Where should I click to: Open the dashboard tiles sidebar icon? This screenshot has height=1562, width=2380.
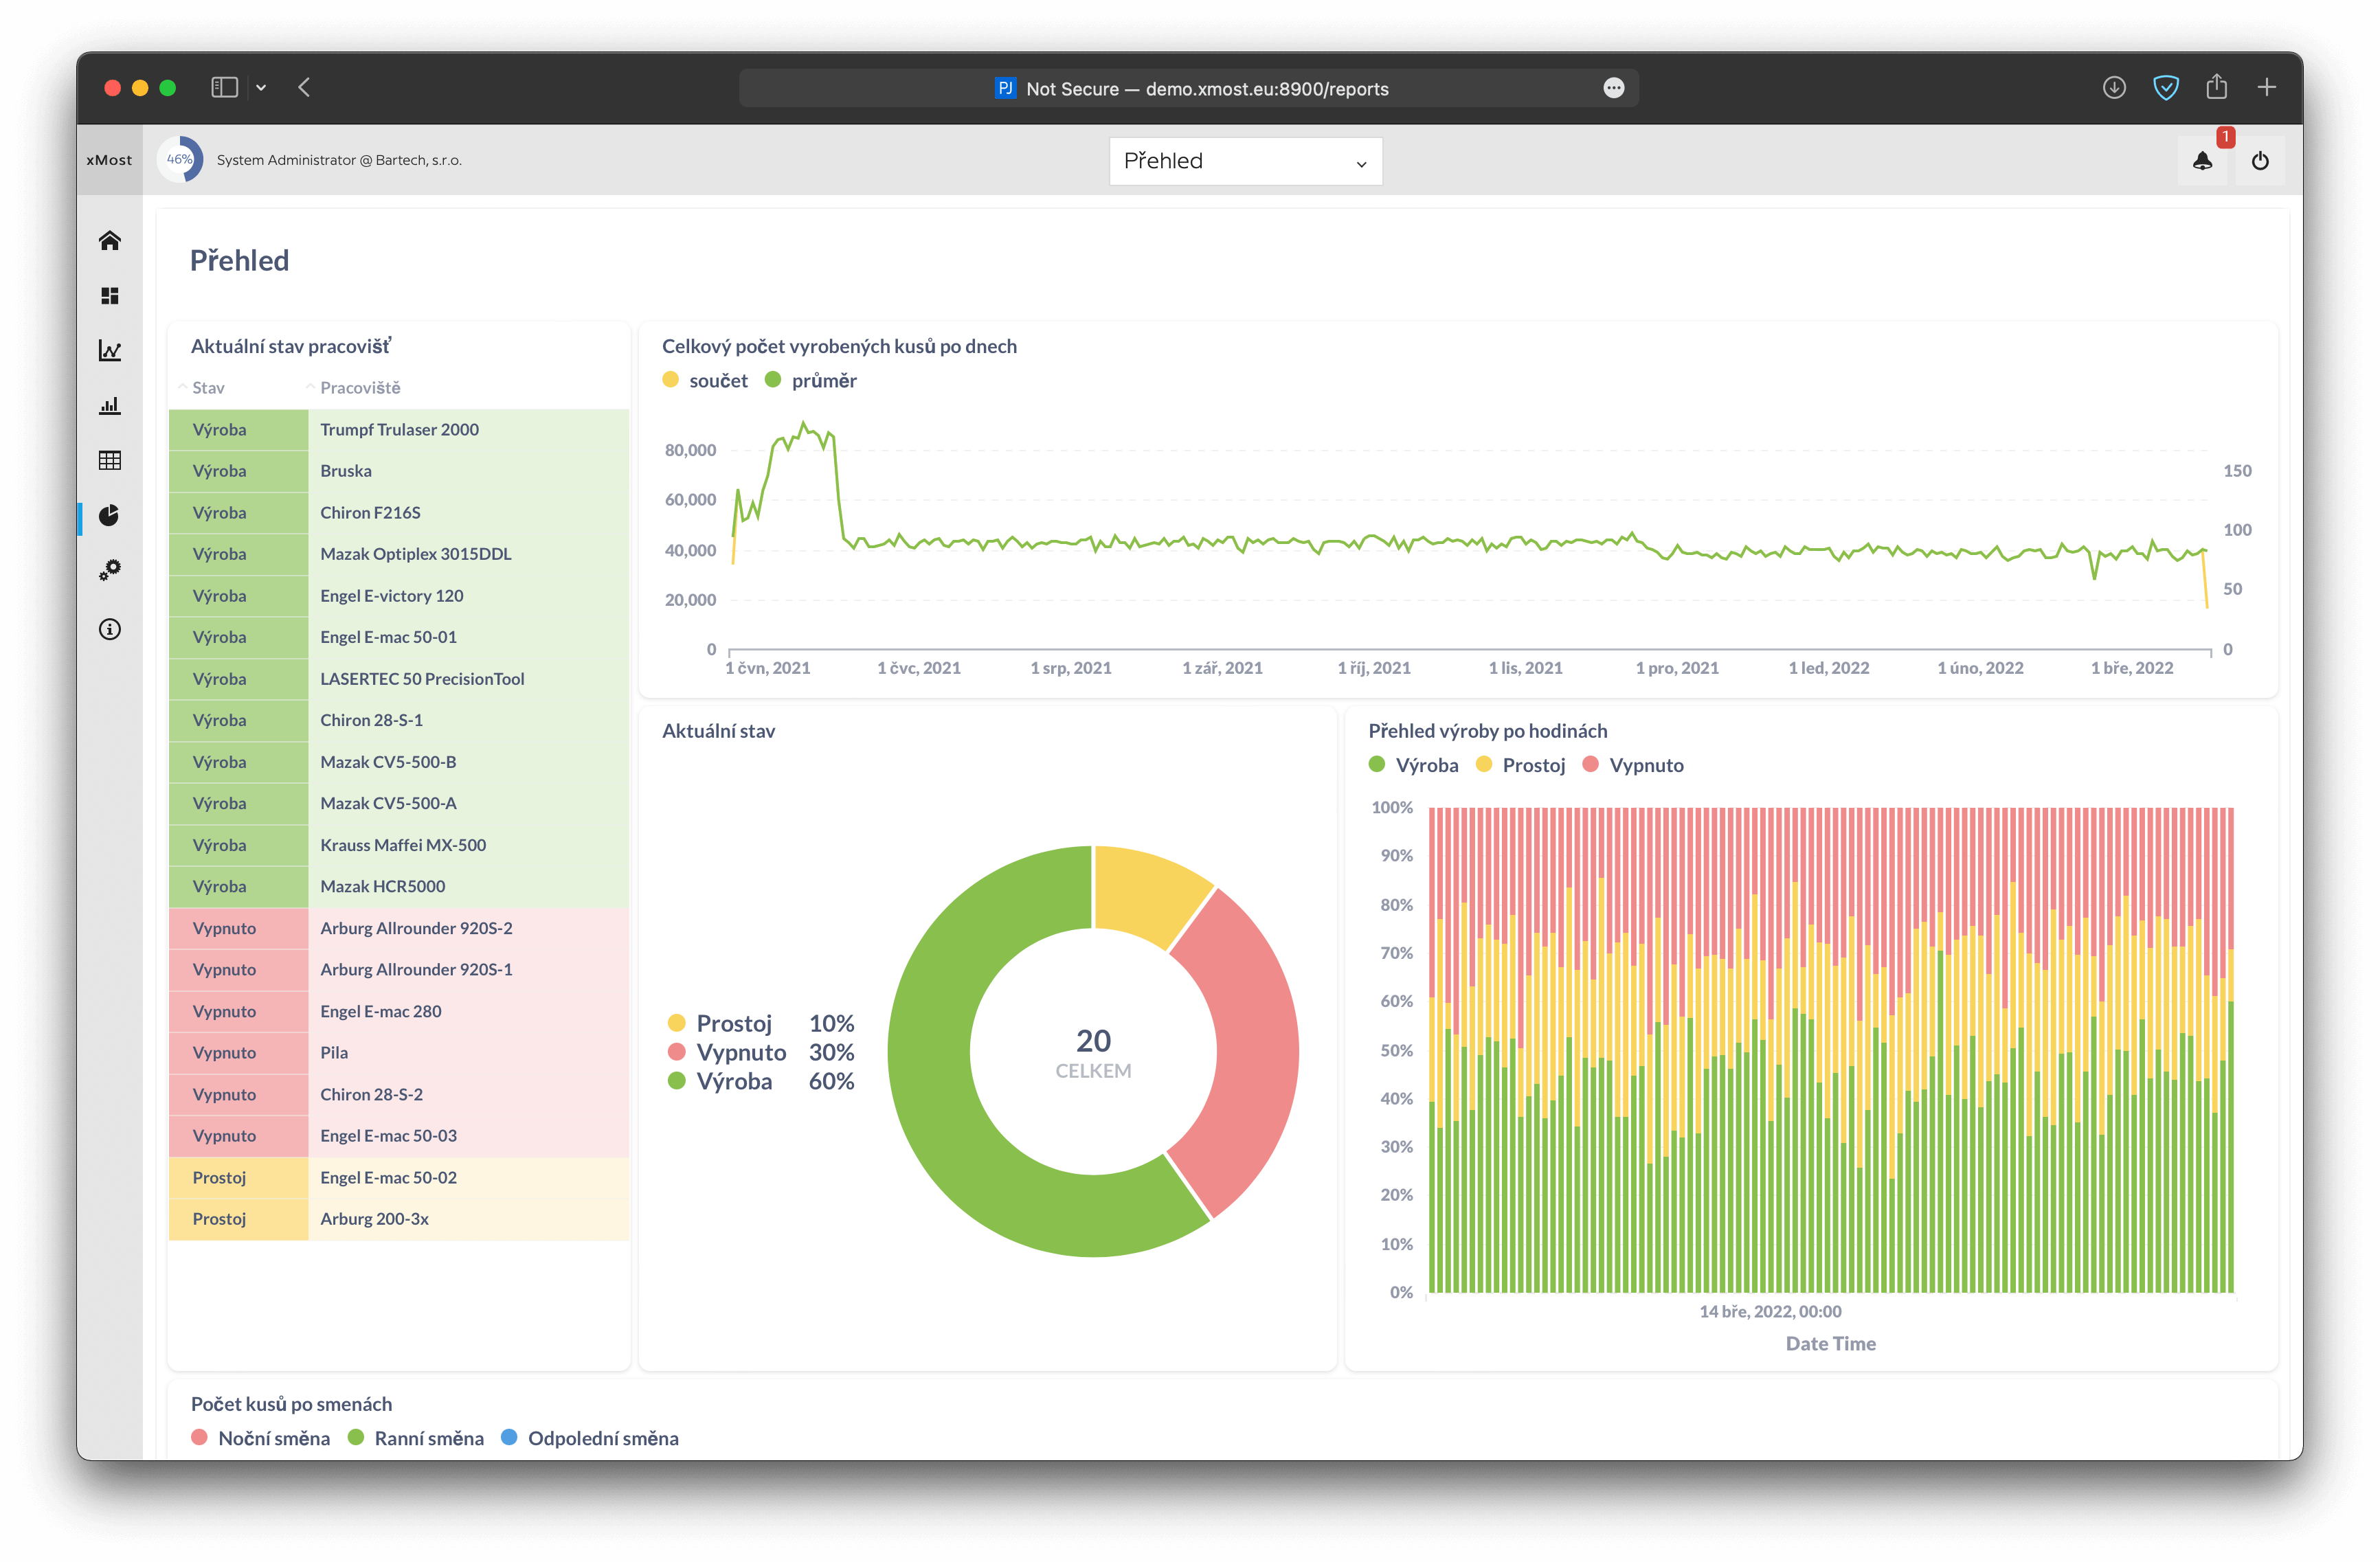[x=110, y=296]
